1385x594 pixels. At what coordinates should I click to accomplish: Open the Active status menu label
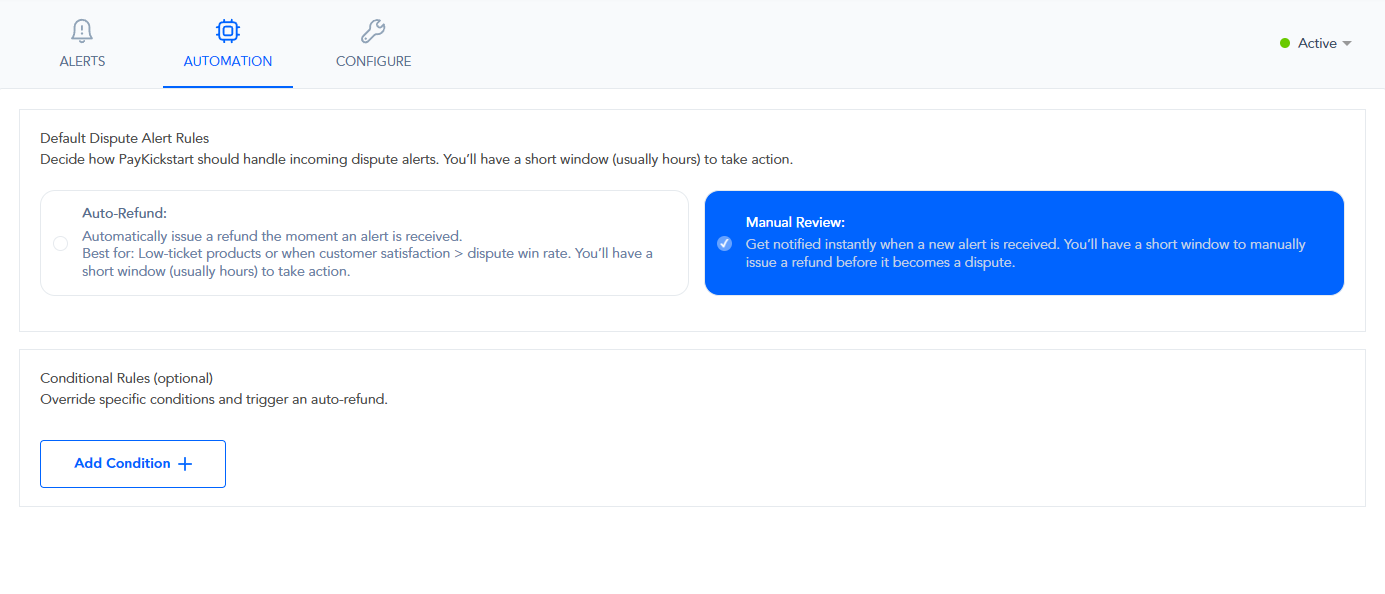(x=1317, y=44)
